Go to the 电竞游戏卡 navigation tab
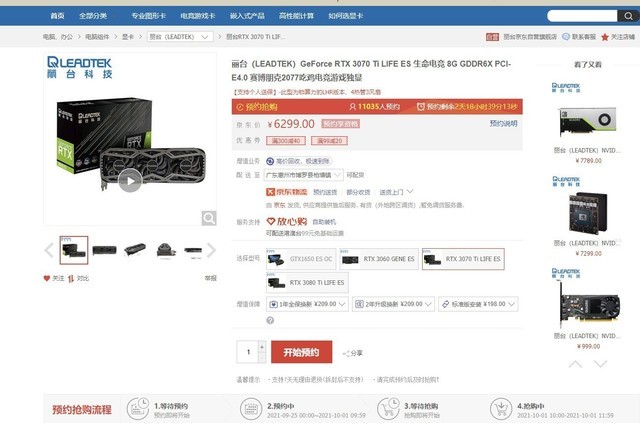 198,16
